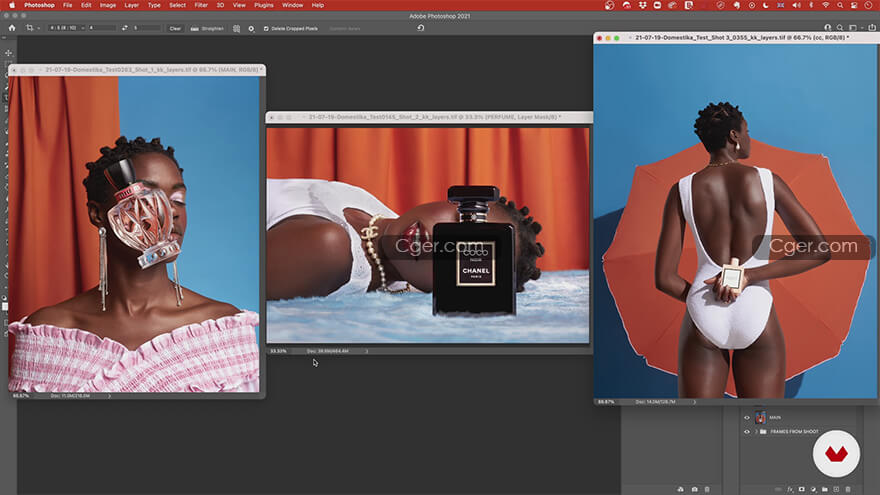Click the reset crop arrow icon

(x=420, y=28)
